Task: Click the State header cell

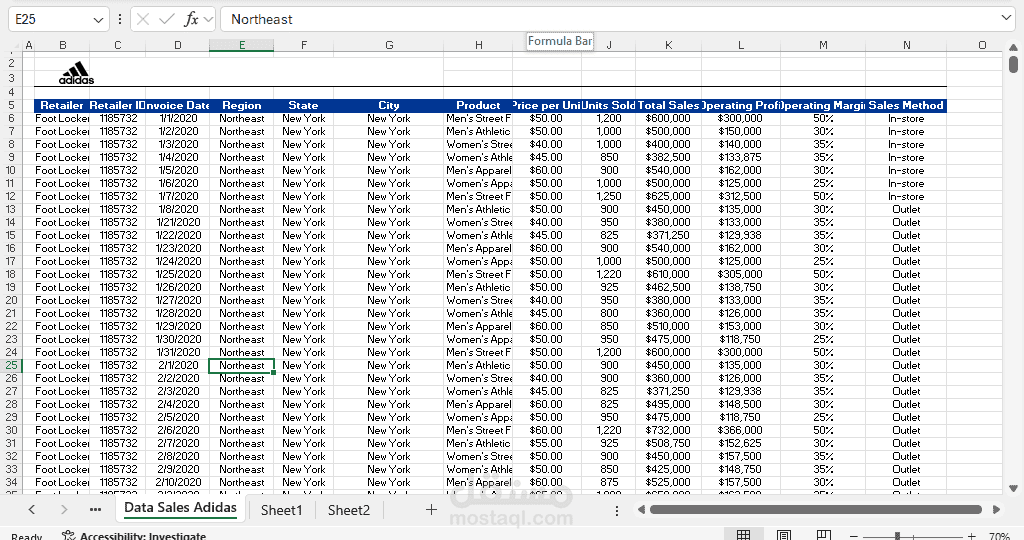Action: tap(304, 106)
